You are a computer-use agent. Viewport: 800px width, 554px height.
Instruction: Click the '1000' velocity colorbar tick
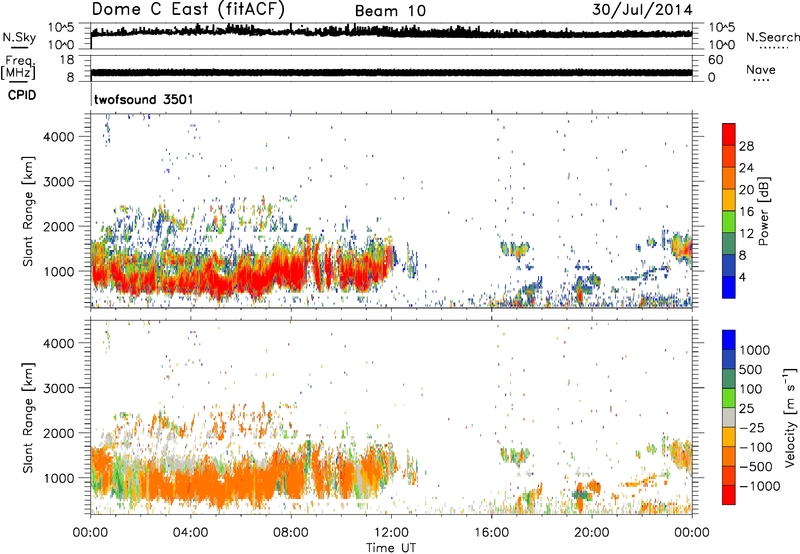(755, 350)
